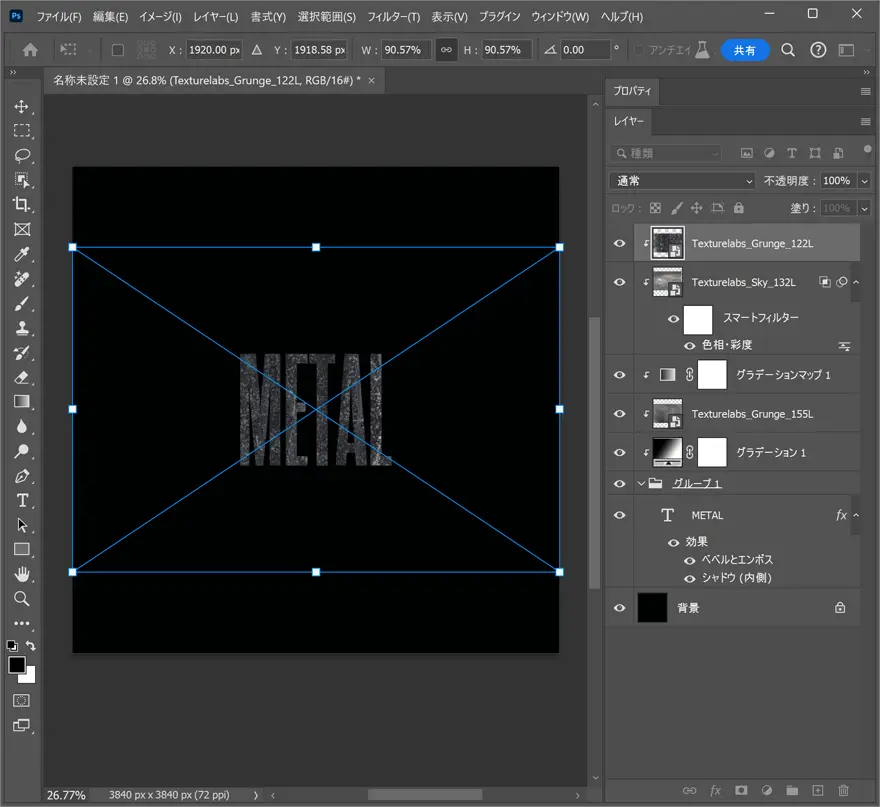Swap foreground and background colors
880x807 pixels.
(31, 646)
